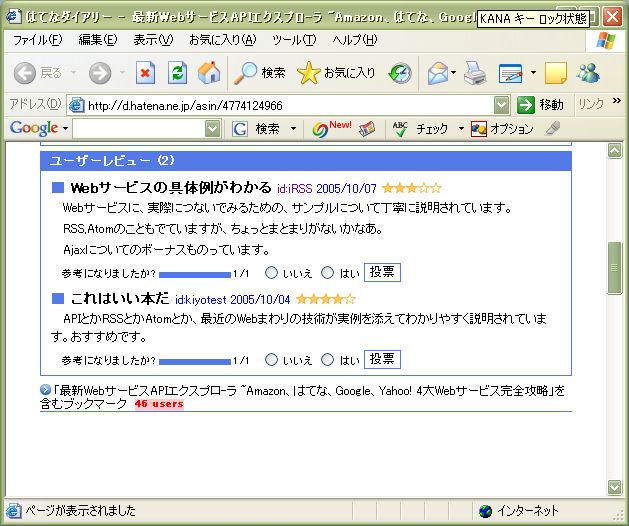Click the Google toolbar logo
Viewport: 629px width, 526px height.
[34, 128]
